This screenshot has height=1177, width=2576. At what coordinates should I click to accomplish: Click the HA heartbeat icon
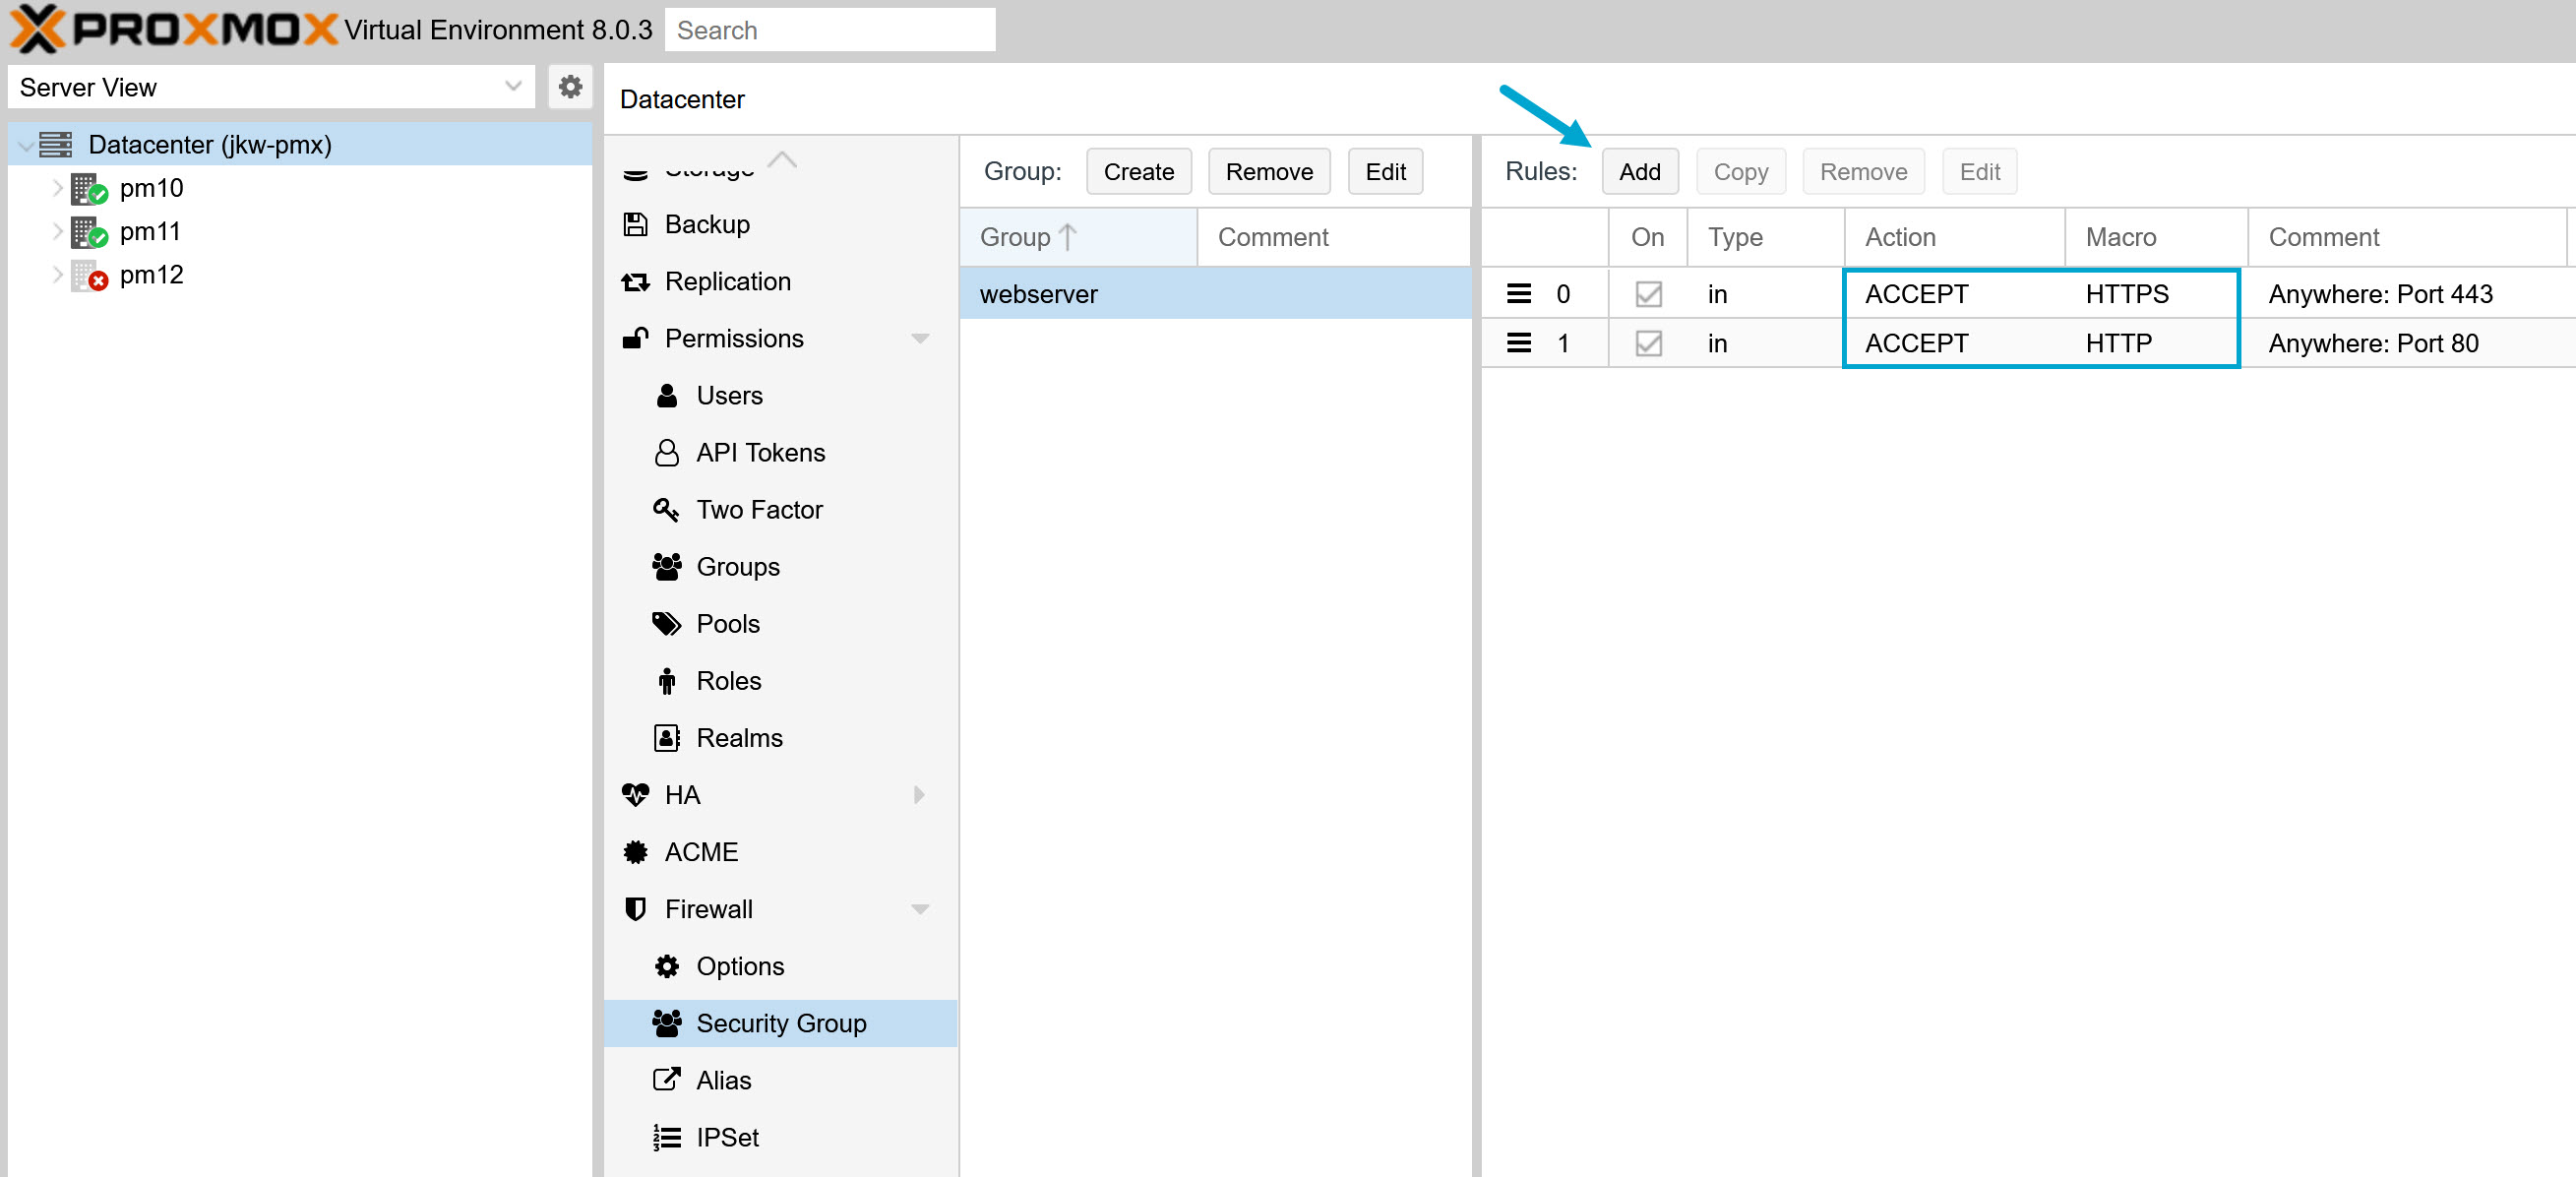tap(635, 795)
